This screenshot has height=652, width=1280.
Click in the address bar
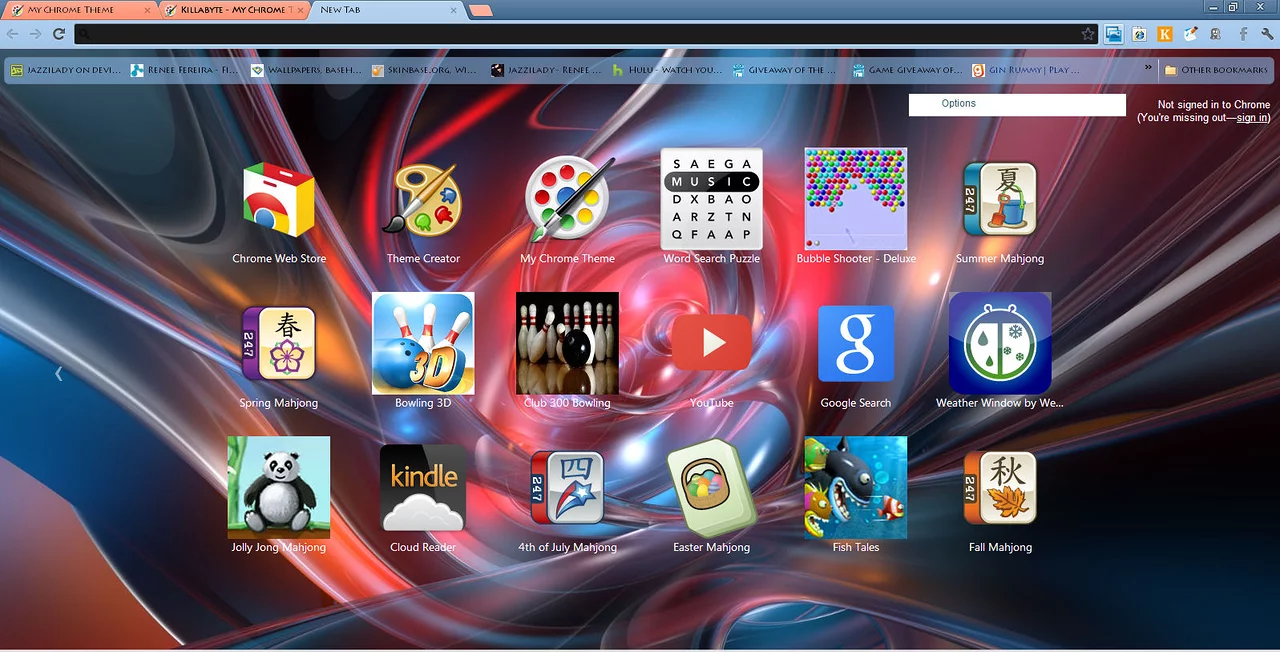click(x=580, y=34)
